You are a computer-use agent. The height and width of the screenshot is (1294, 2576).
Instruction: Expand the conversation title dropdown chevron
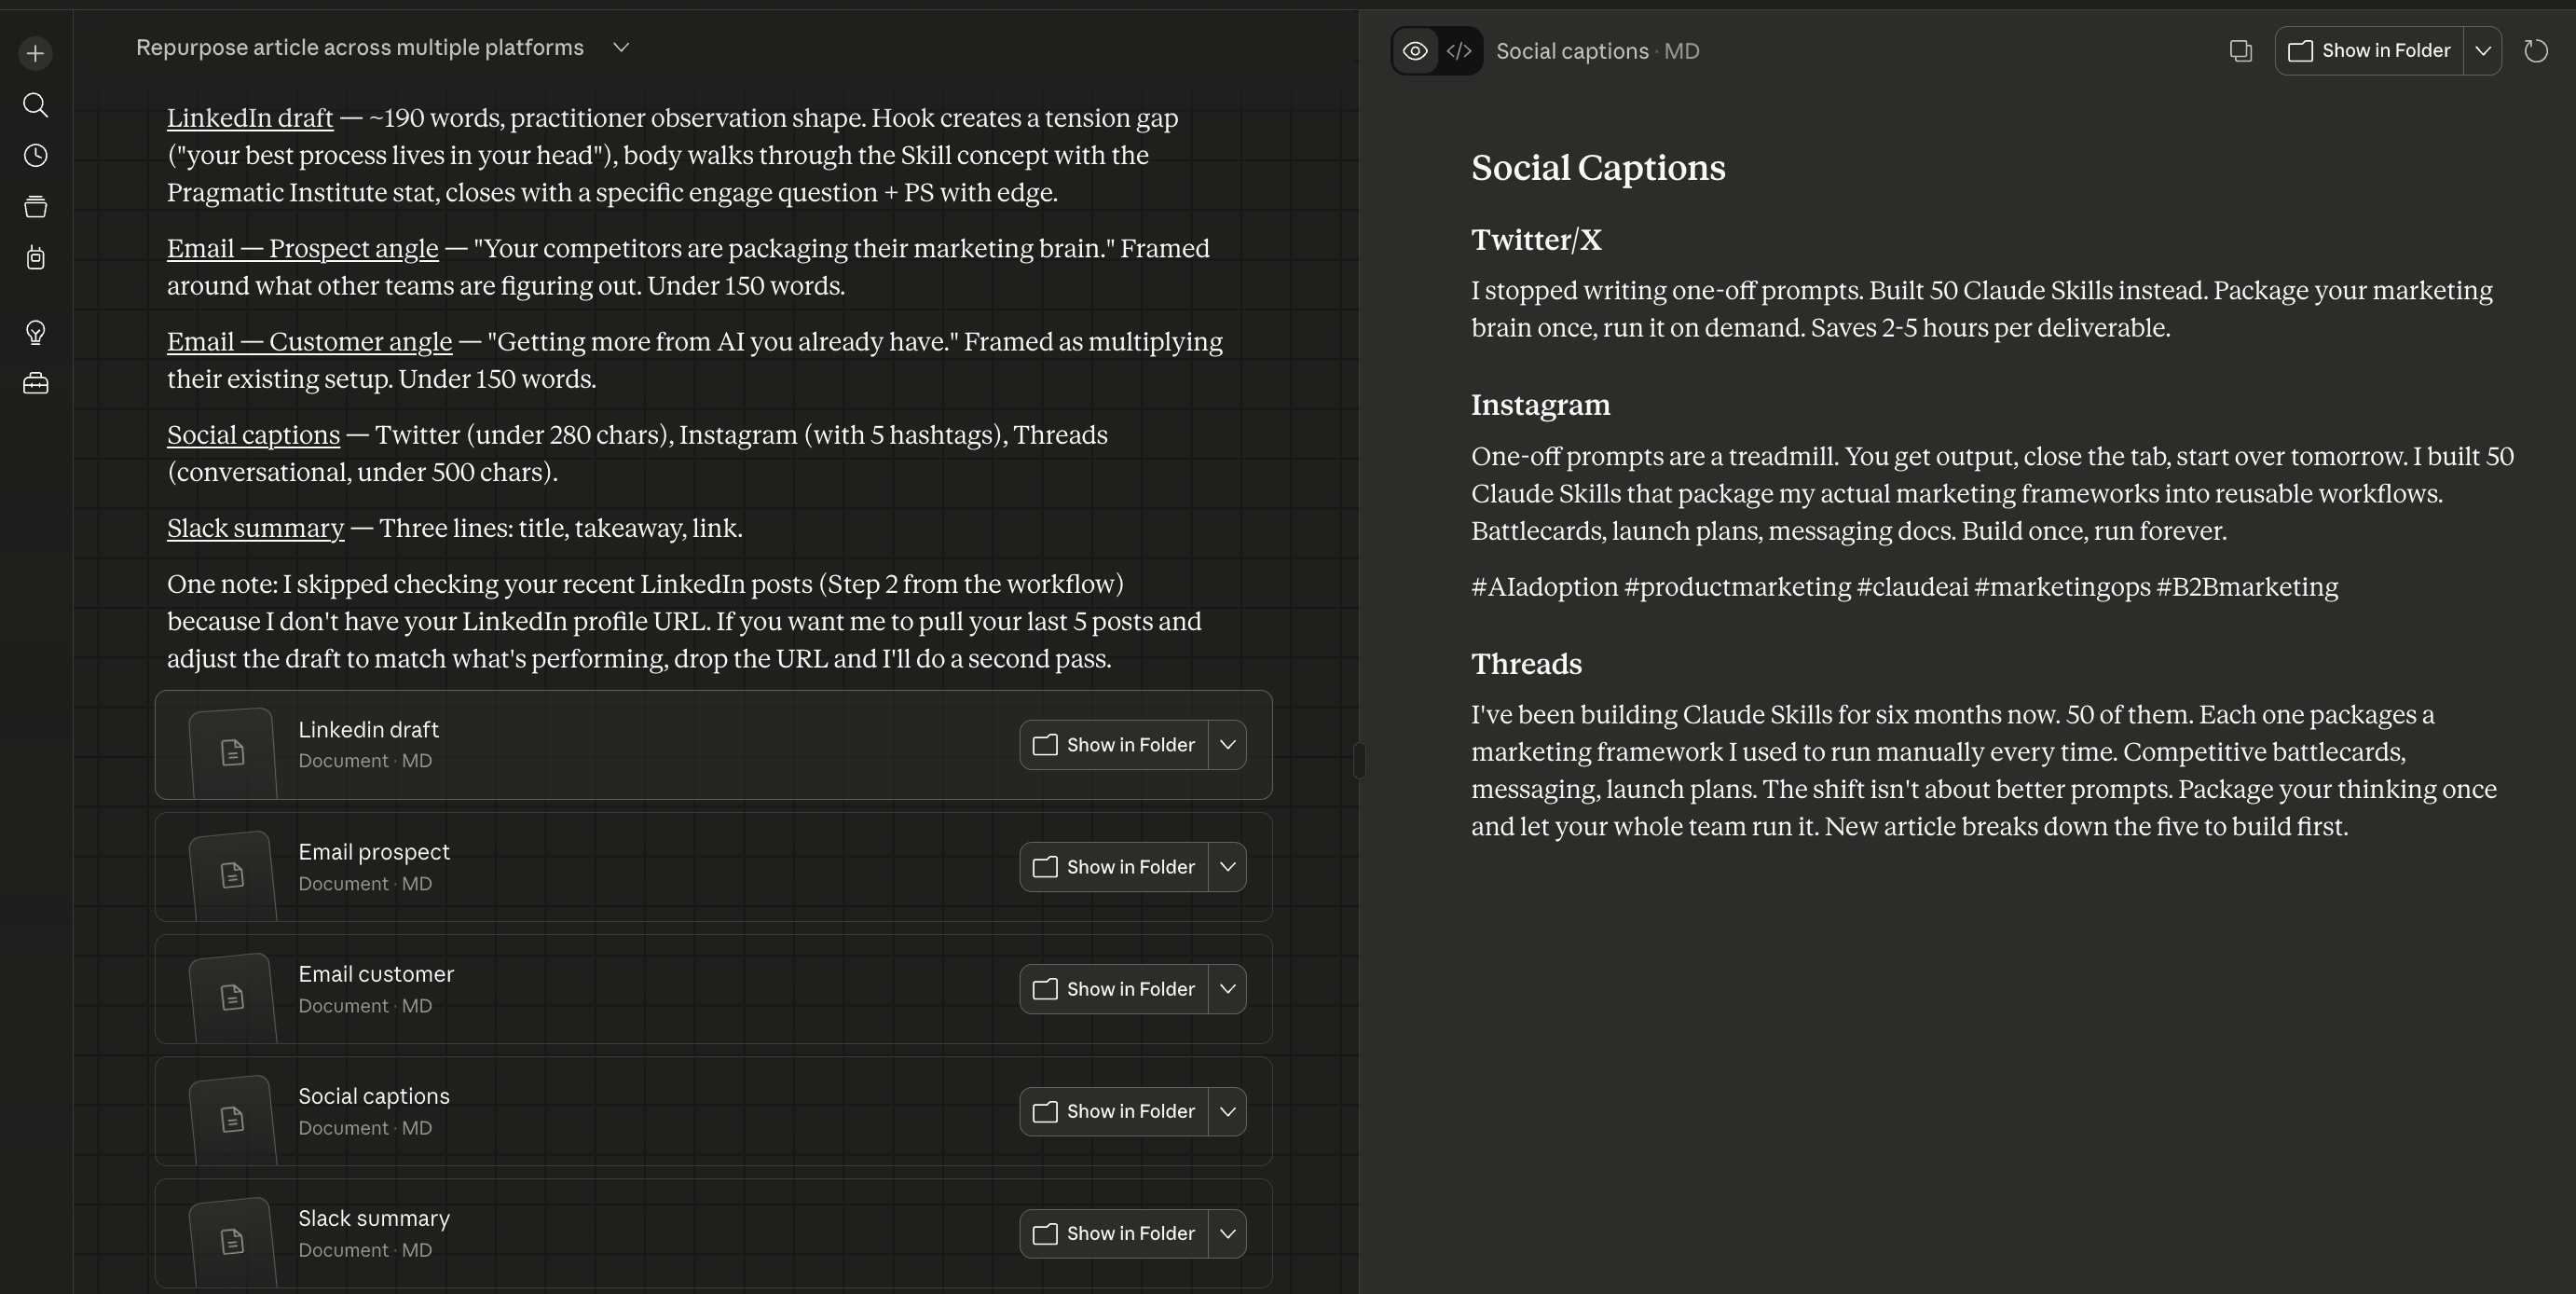pos(620,48)
